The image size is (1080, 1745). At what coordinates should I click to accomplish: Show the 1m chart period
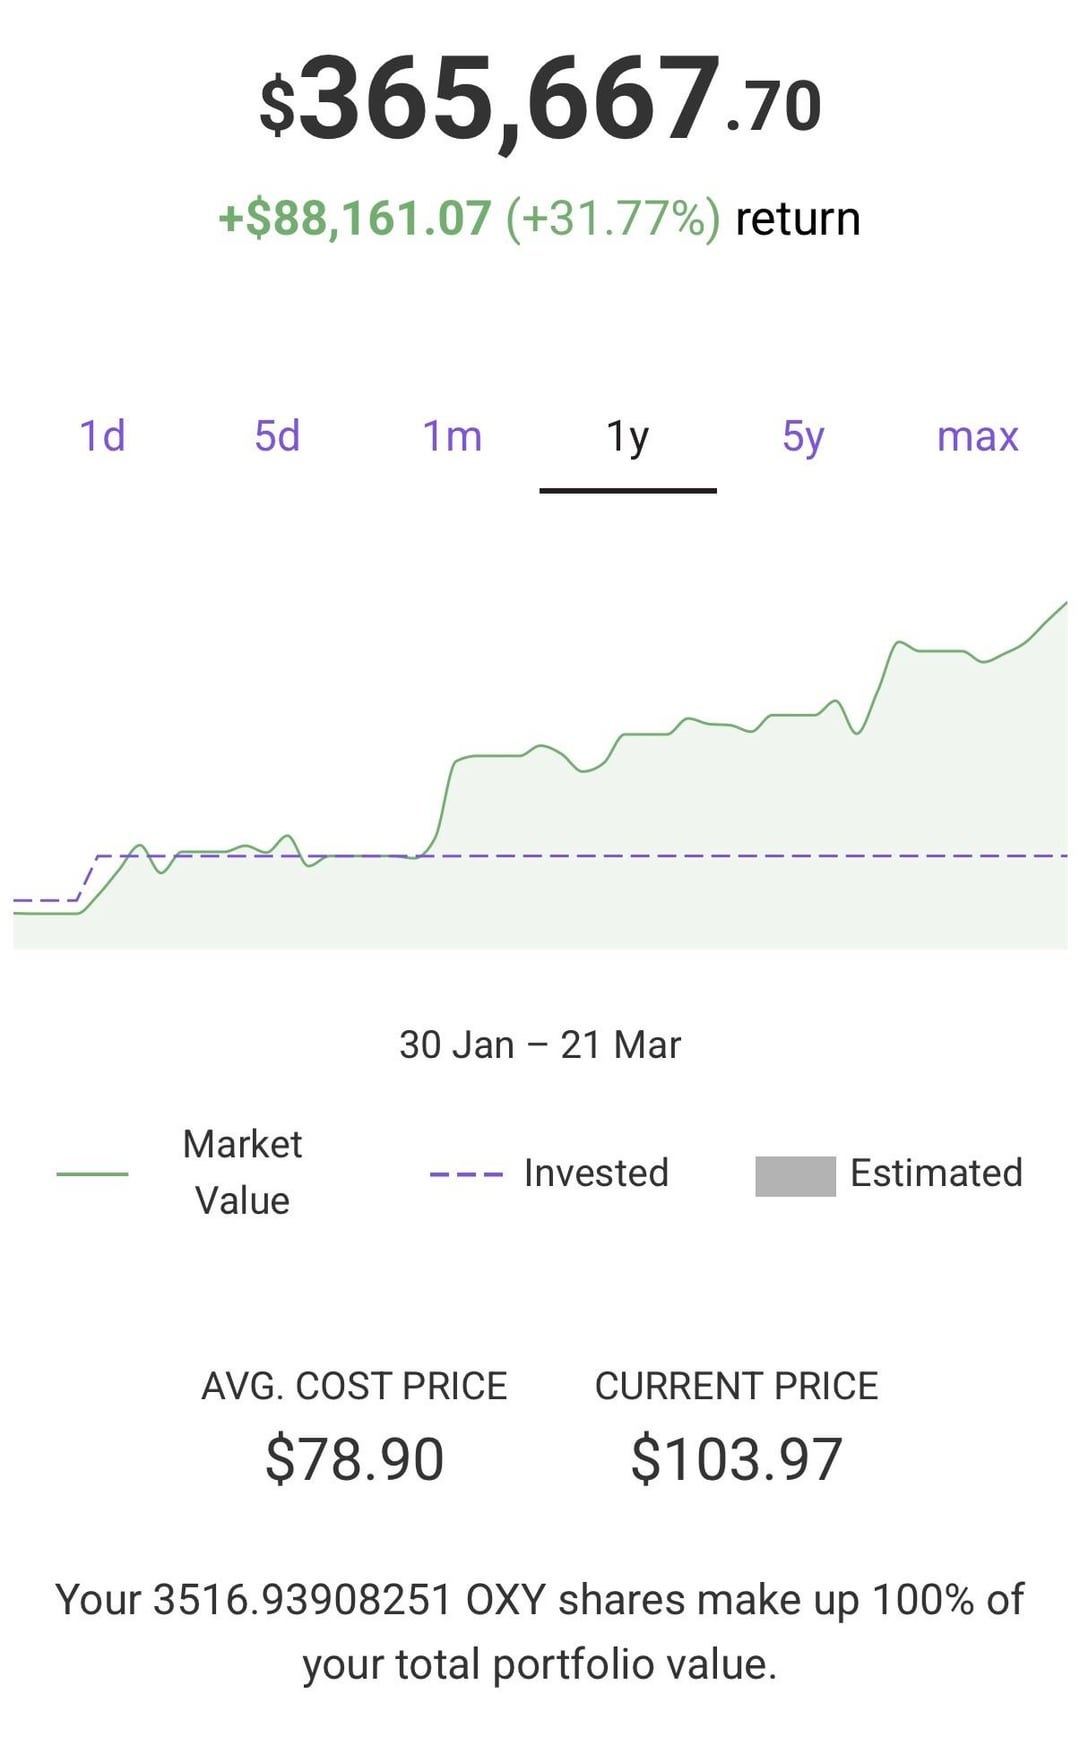pyautogui.click(x=452, y=436)
